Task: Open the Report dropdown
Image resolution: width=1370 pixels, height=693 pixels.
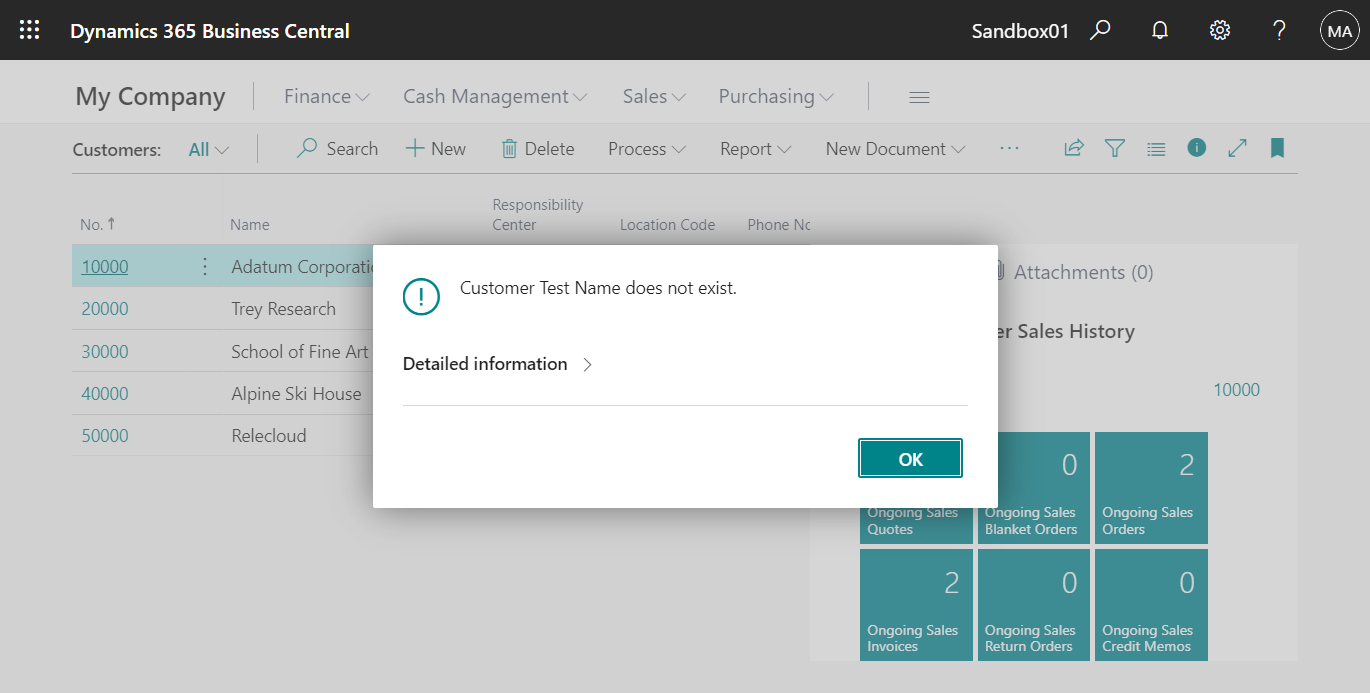Action: (x=754, y=148)
